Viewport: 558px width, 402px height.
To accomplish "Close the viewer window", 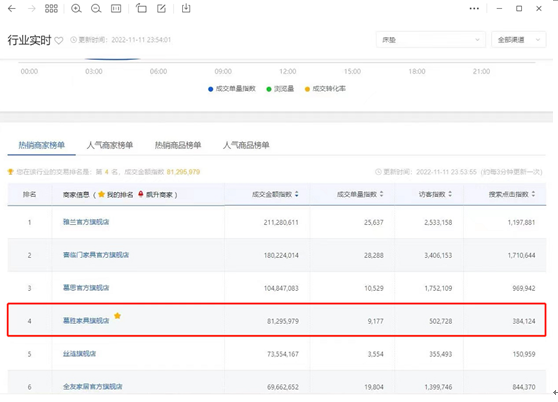I will (539, 9).
